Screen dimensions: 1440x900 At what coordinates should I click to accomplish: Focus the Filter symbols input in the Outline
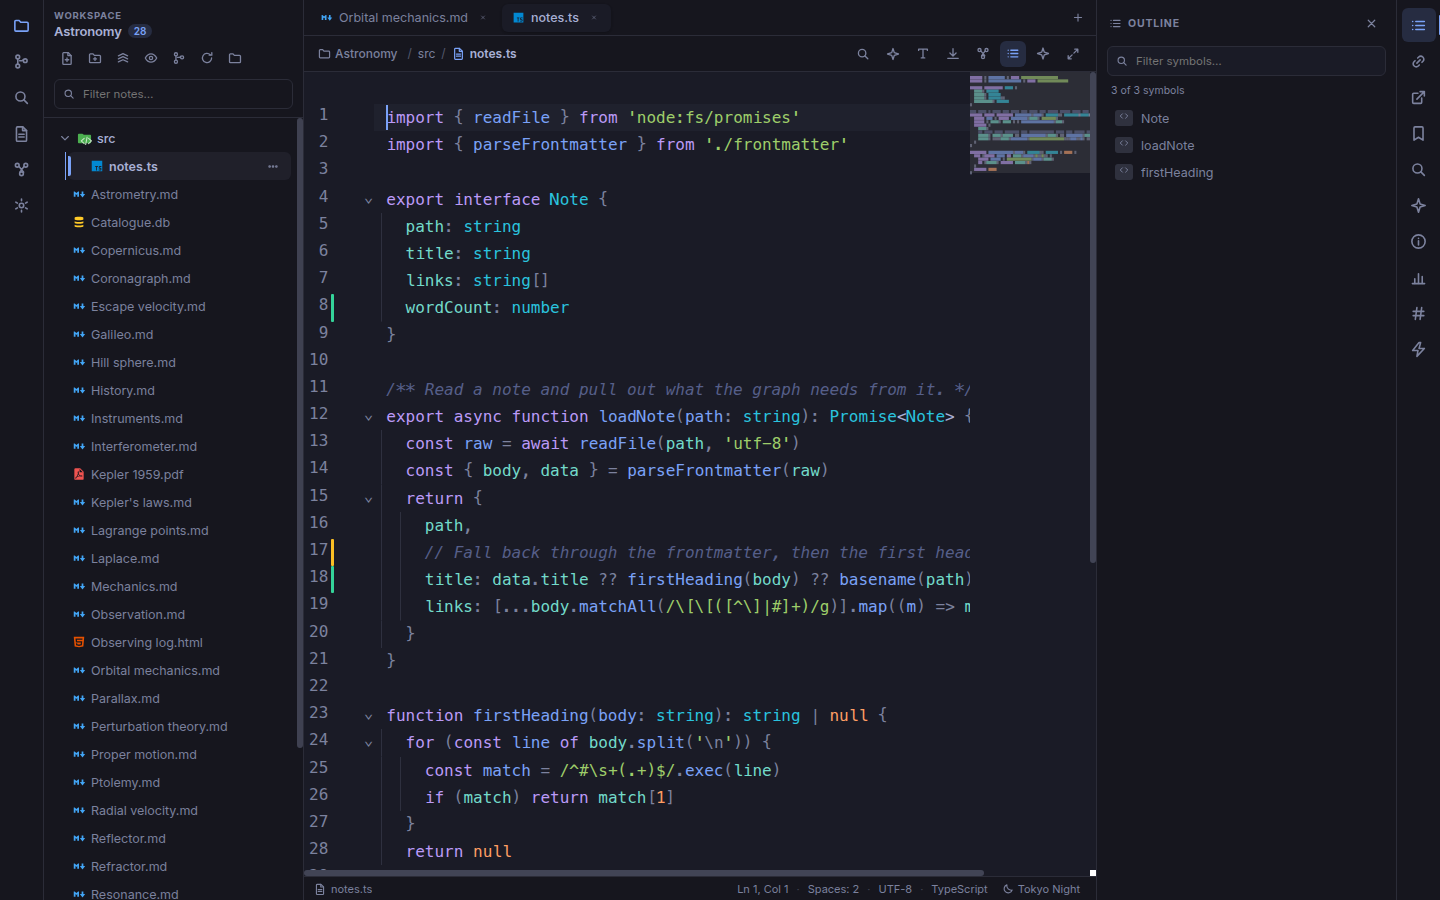[1246, 61]
